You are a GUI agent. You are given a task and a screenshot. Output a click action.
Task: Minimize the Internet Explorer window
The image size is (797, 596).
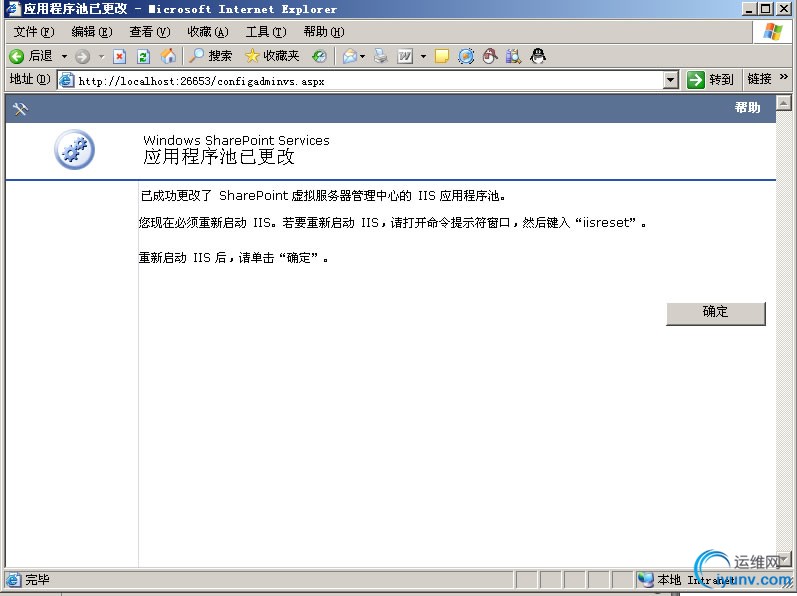(750, 9)
